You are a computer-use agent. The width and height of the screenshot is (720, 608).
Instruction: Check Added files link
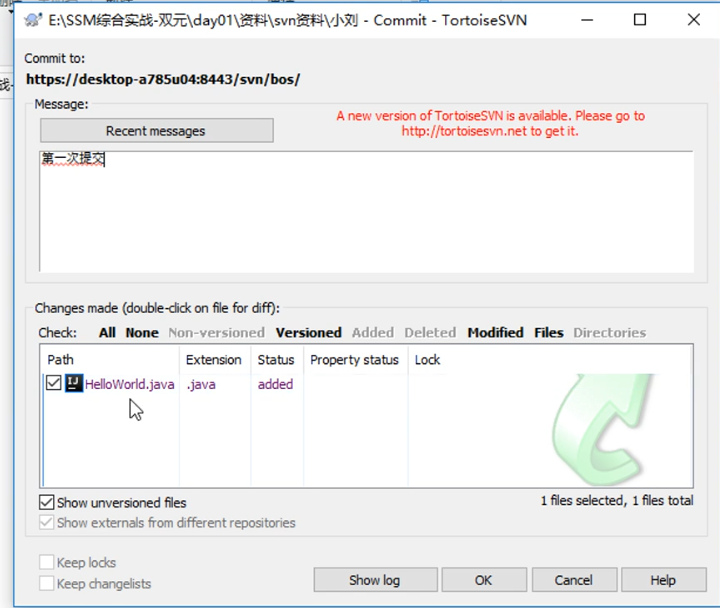click(x=373, y=332)
